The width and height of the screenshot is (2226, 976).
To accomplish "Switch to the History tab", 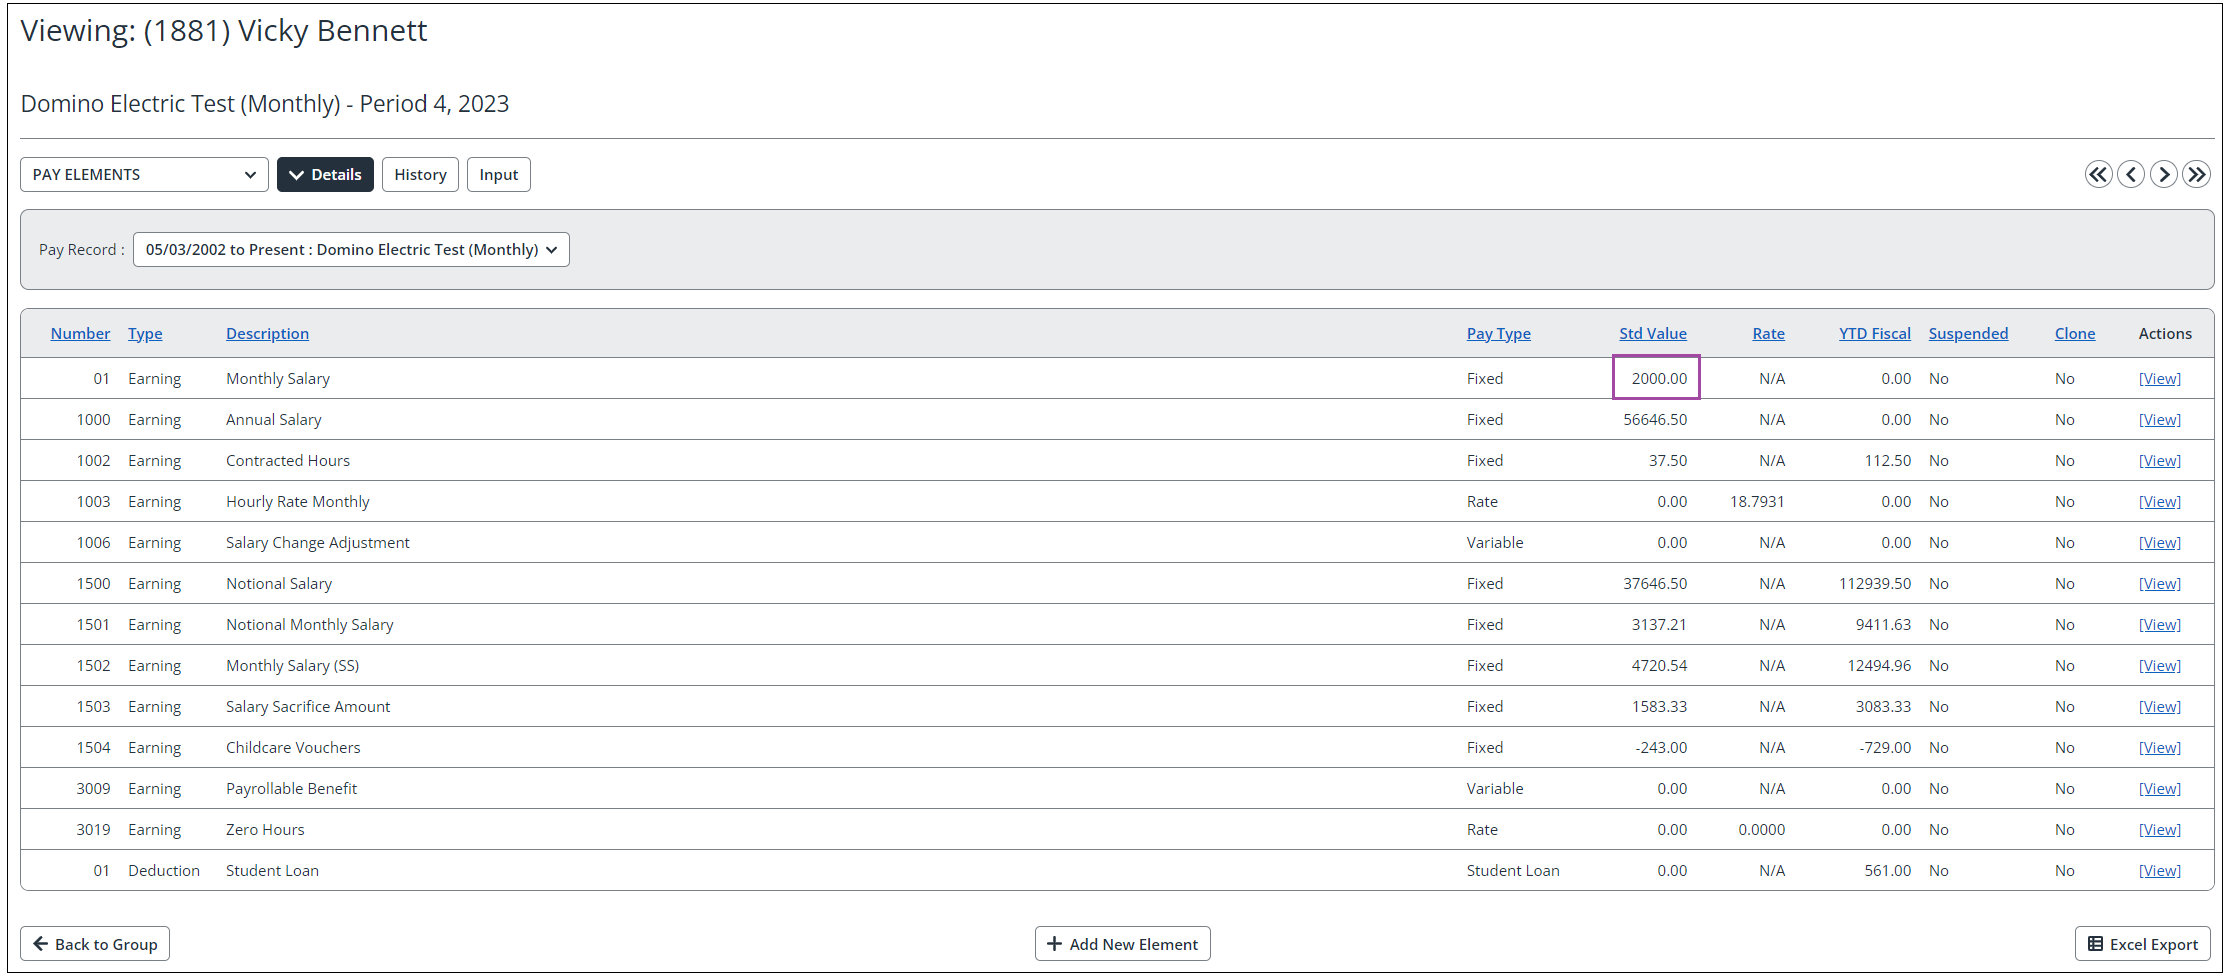I will tap(420, 175).
